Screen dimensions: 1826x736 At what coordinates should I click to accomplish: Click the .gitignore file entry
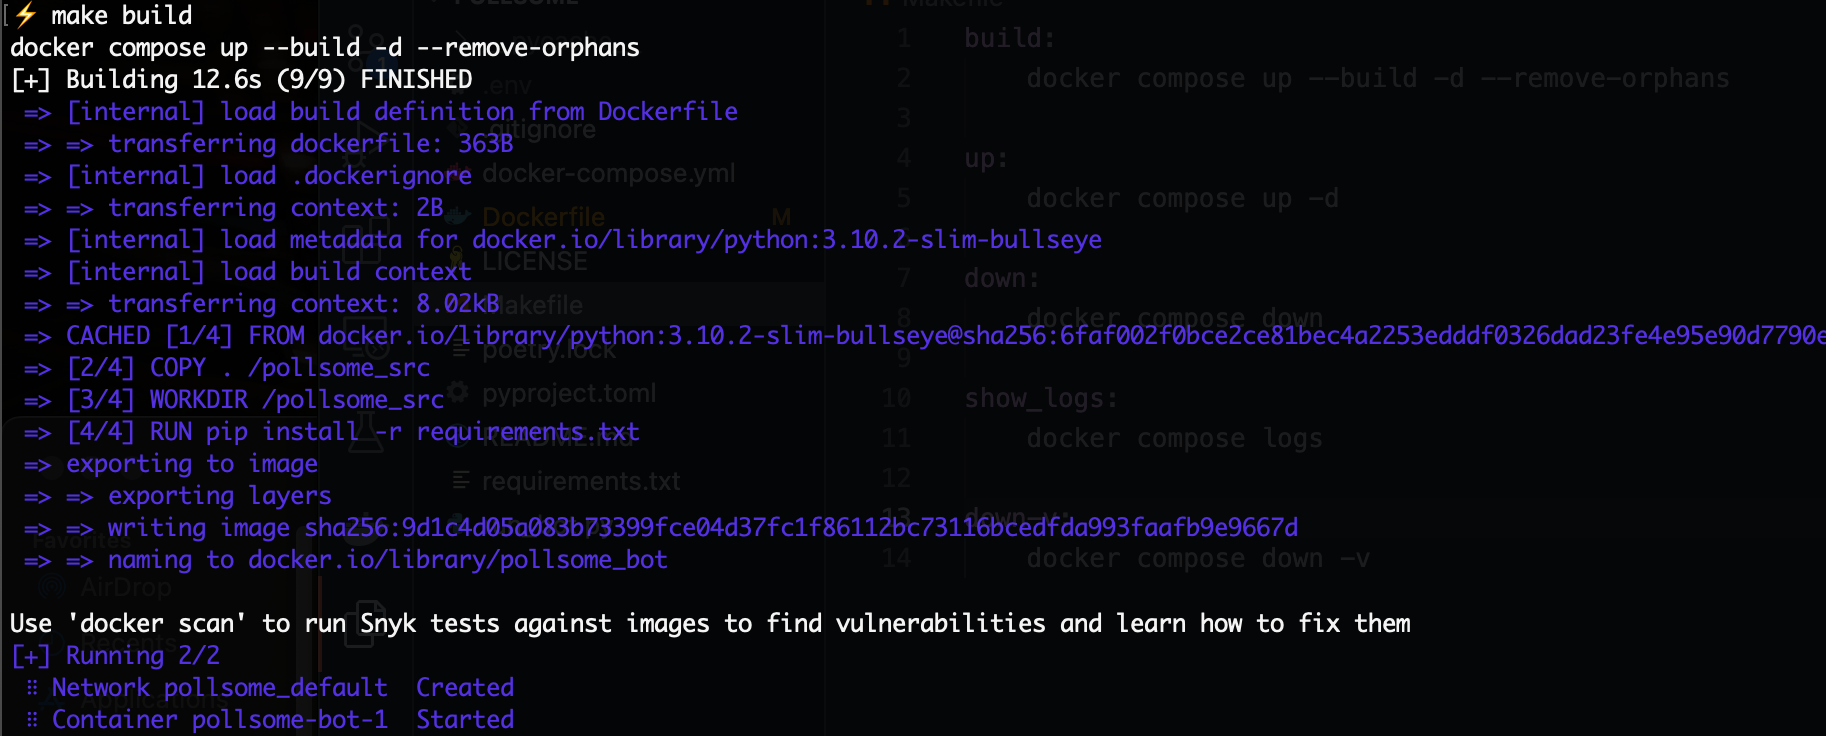pyautogui.click(x=545, y=130)
